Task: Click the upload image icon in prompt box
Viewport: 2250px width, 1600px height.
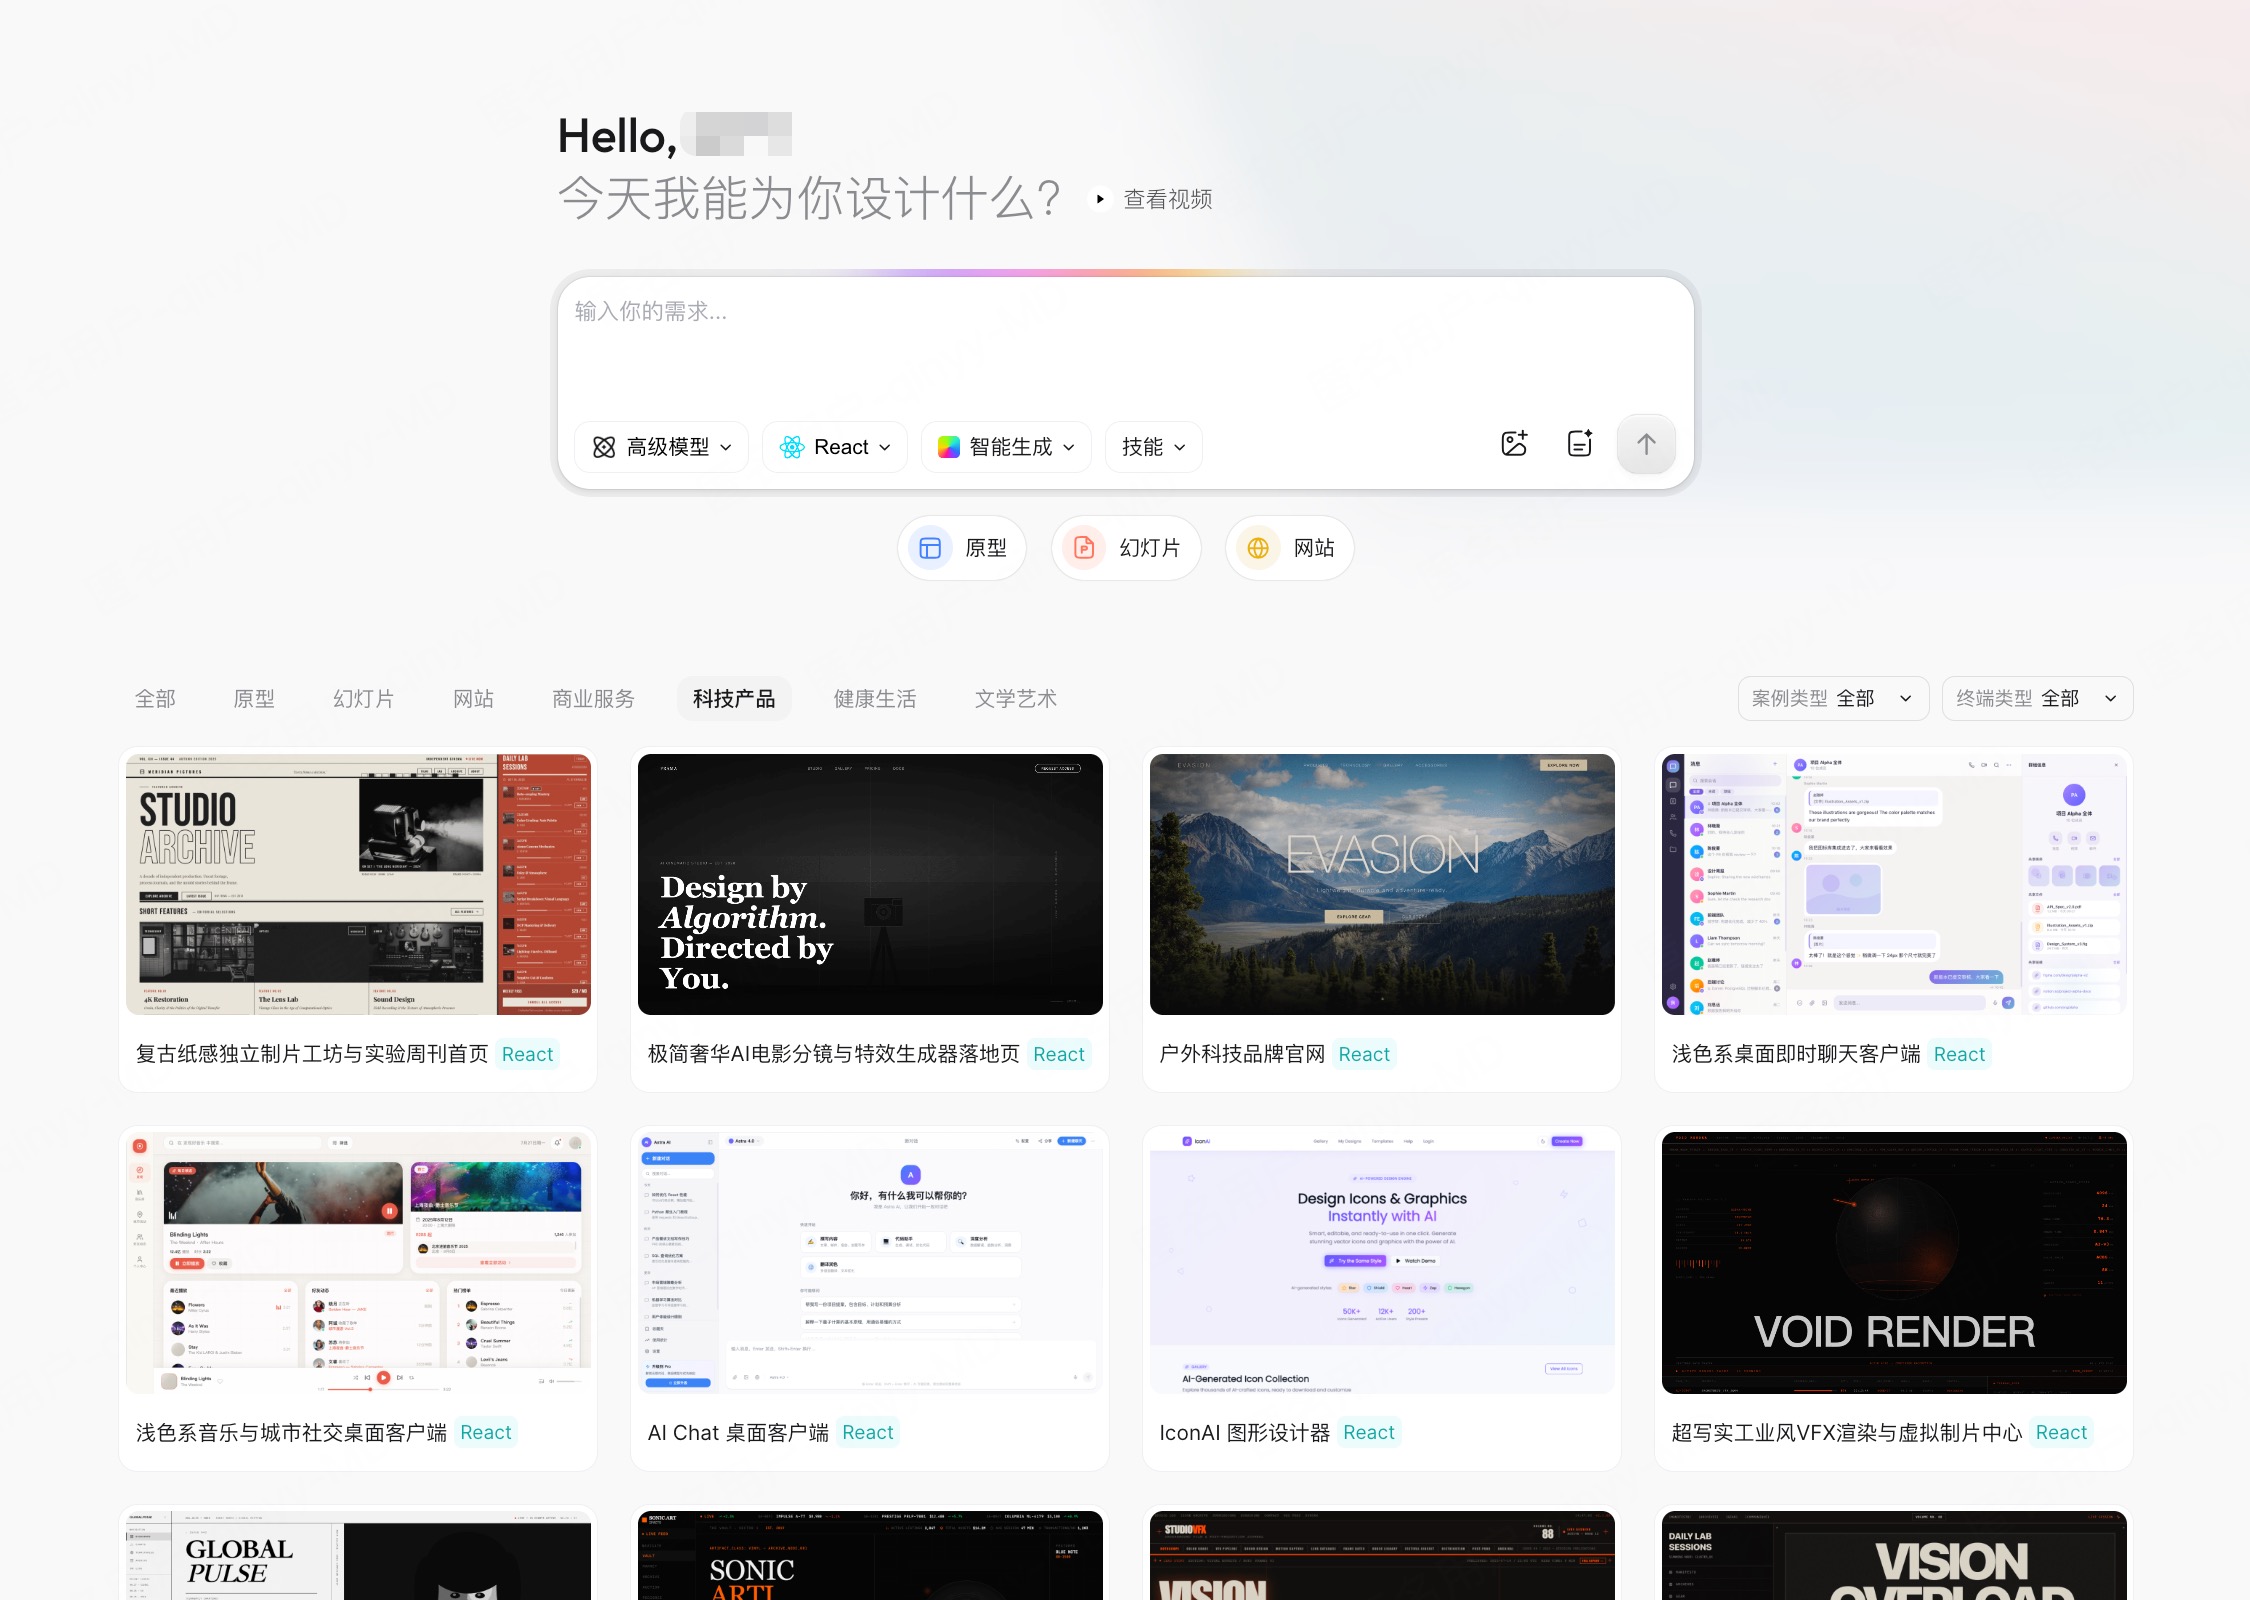Action: tap(1514, 444)
